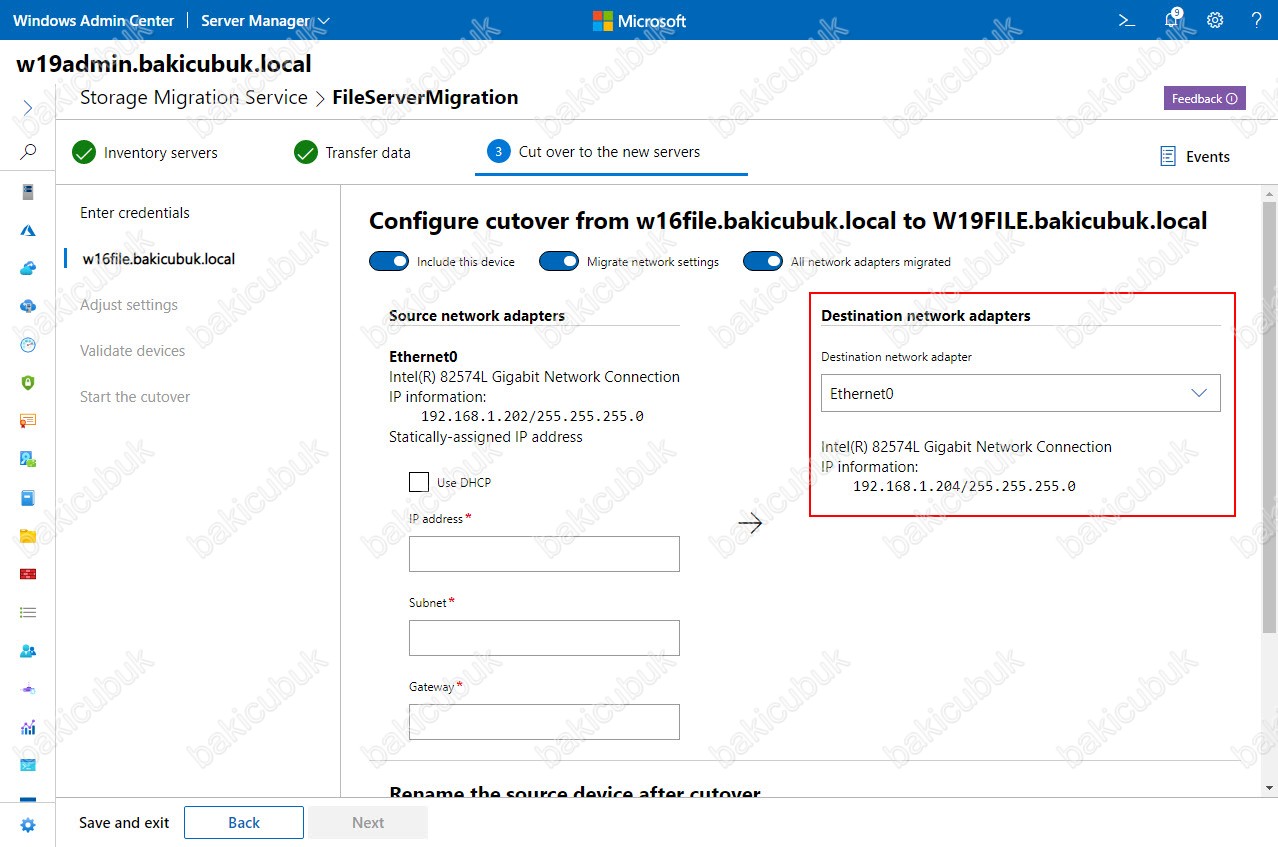Image resolution: width=1278 pixels, height=847 pixels.
Task: Open the Devices tool icon
Action: (x=28, y=459)
